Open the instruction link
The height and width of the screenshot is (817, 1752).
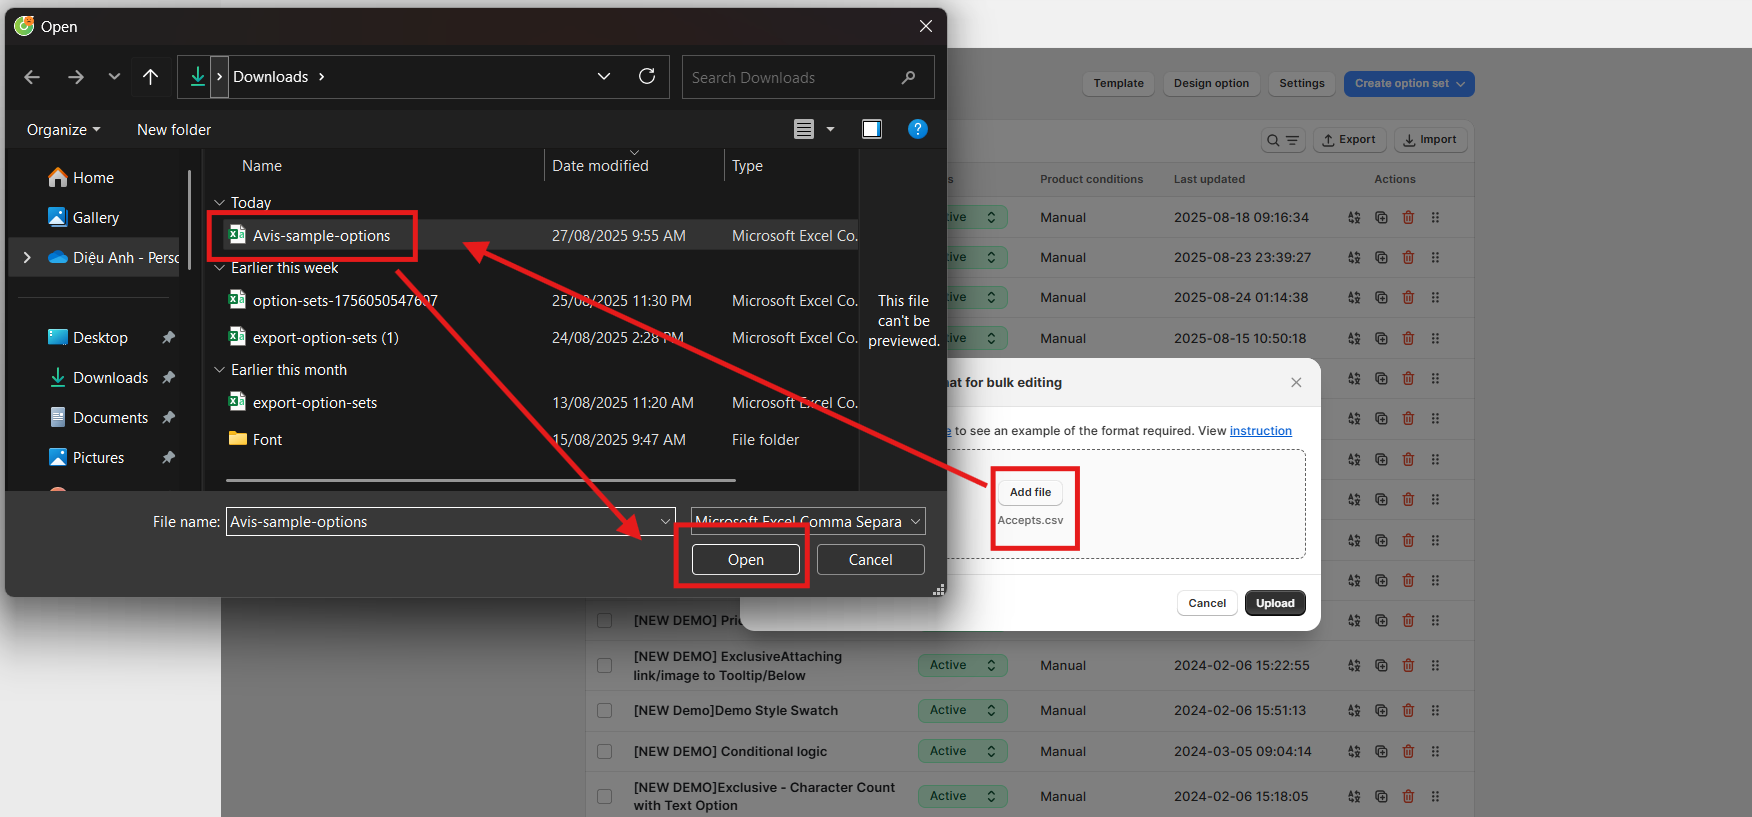[x=1260, y=431]
